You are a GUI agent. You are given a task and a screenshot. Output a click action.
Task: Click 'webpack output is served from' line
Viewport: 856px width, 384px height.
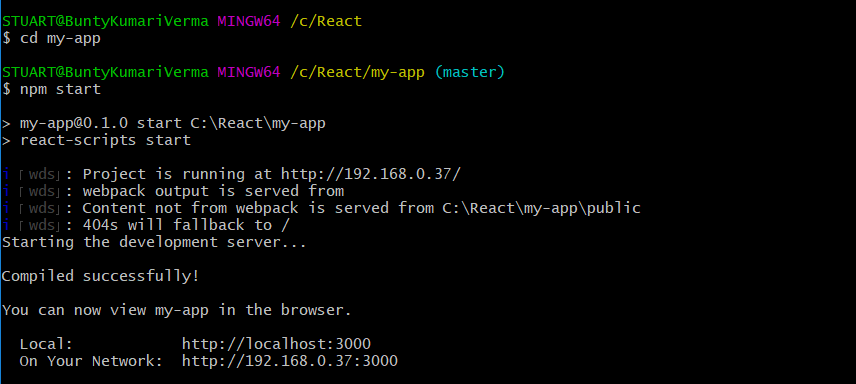tap(213, 191)
